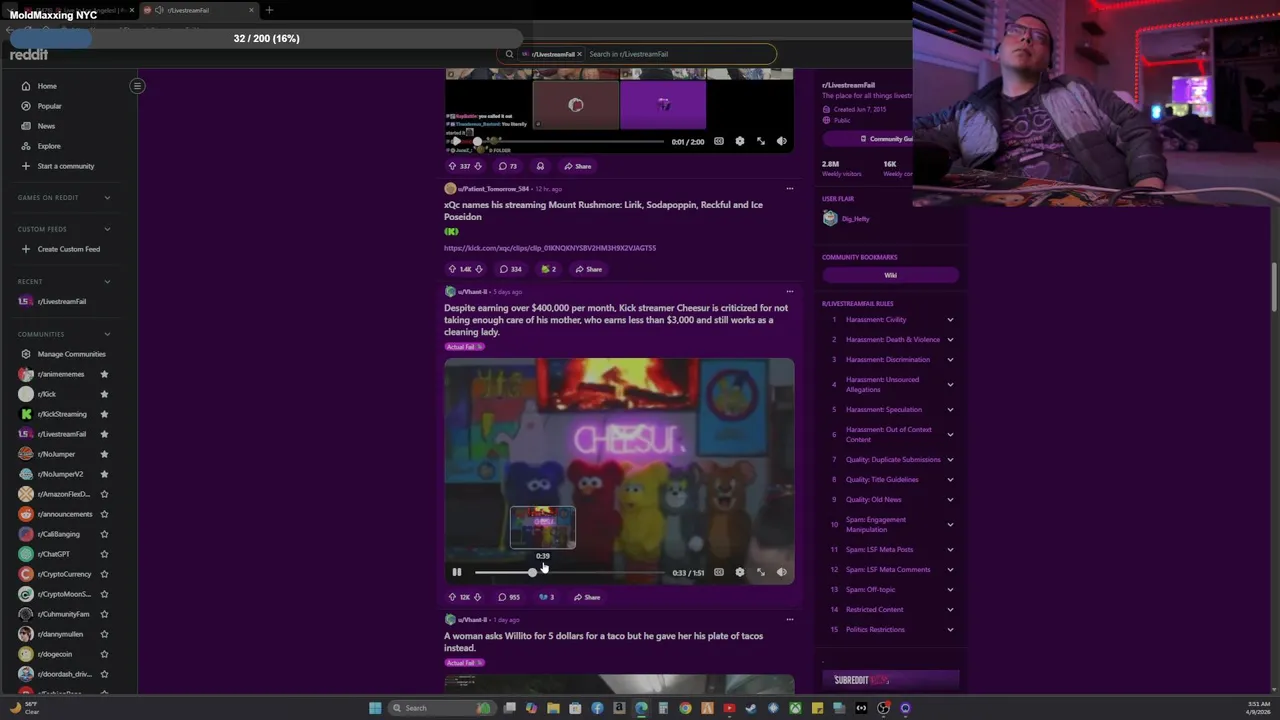
Task: Open the Wiki community bookmark
Action: click(x=890, y=275)
